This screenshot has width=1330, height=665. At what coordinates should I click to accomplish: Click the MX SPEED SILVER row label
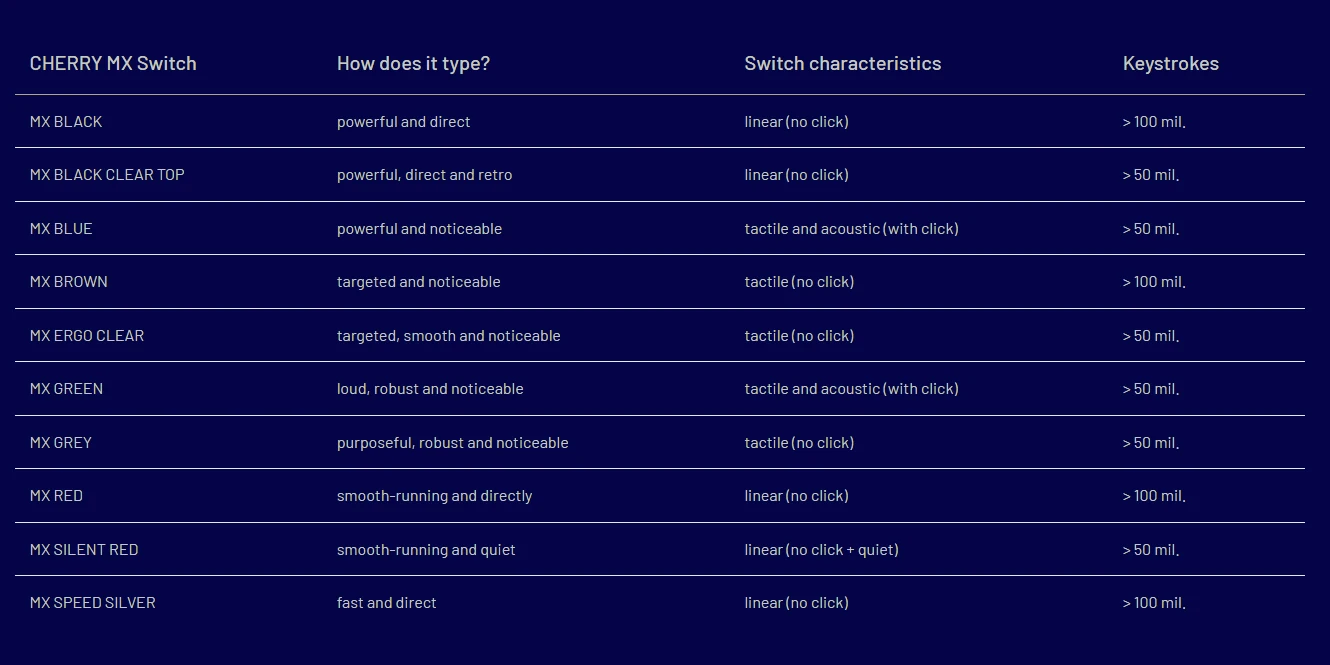point(93,603)
